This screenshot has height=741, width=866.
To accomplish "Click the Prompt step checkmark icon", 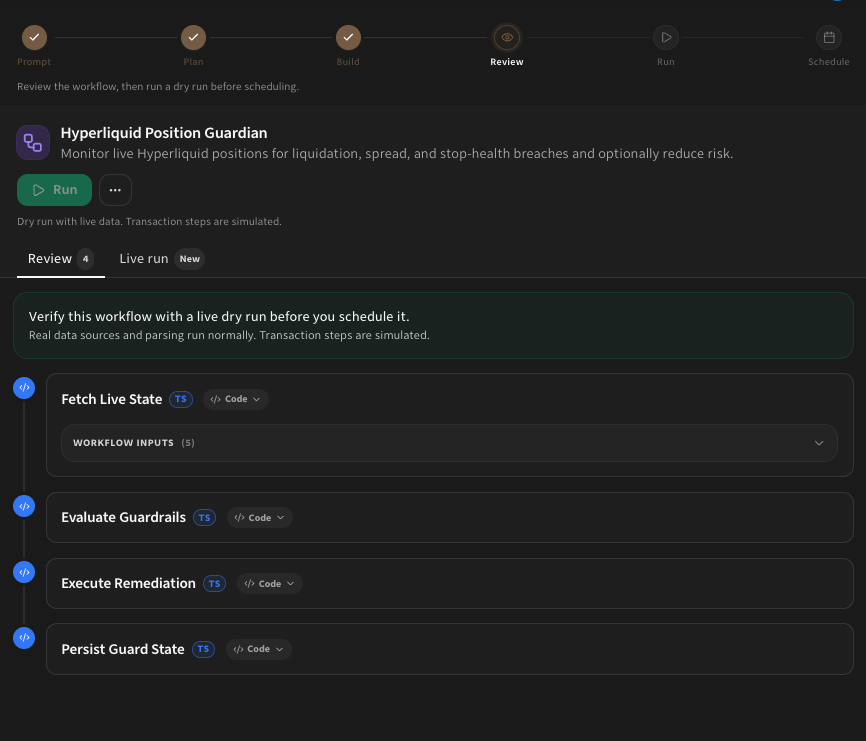I will [34, 38].
